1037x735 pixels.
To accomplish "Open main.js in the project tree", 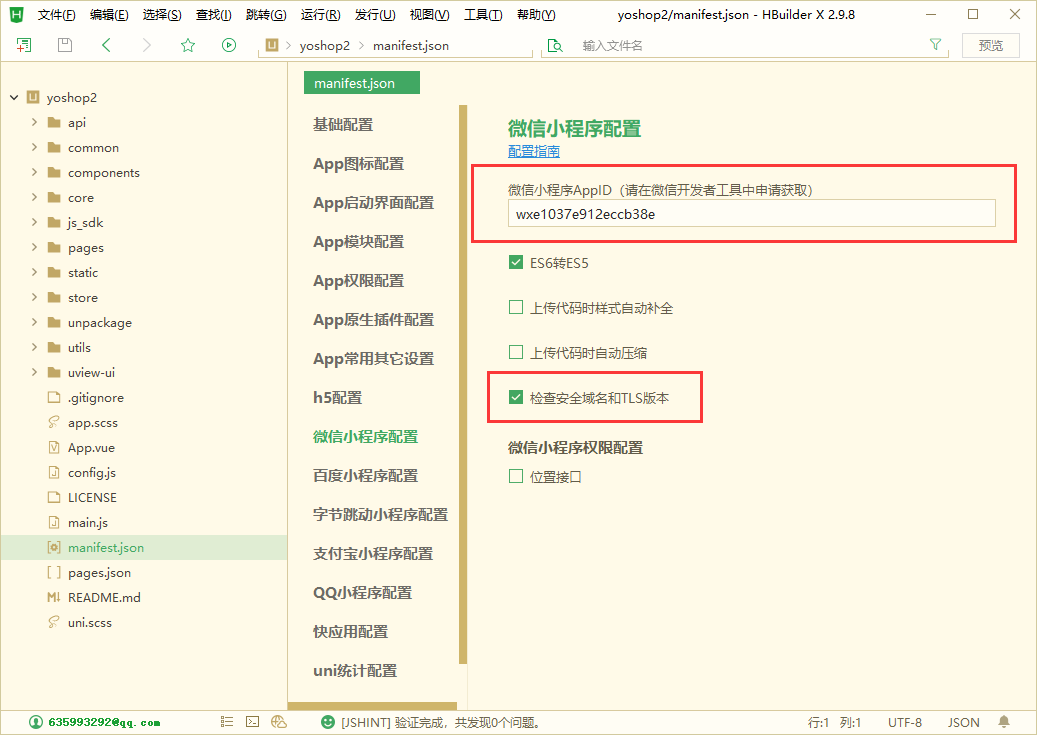I will click(88, 523).
